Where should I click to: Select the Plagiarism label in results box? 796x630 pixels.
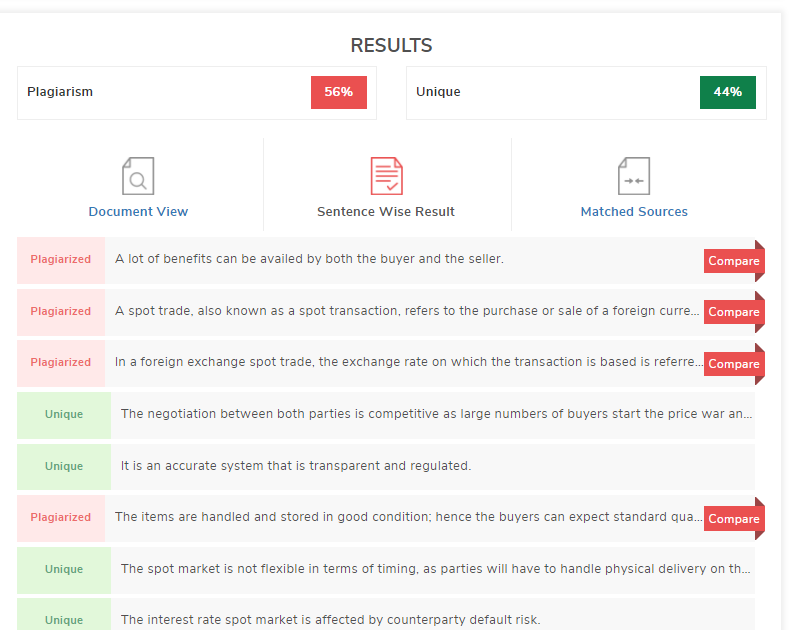60,92
